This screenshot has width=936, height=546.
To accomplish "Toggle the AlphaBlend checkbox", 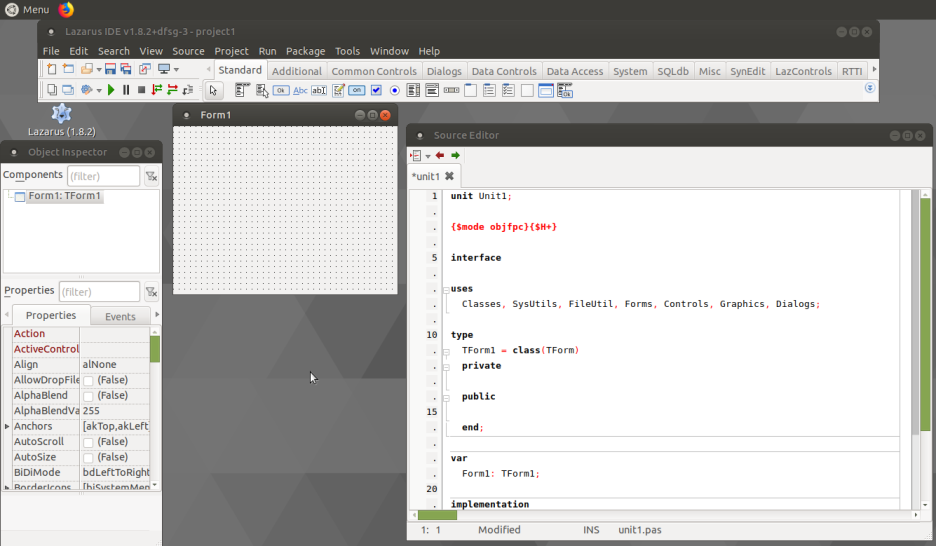I will (88, 396).
